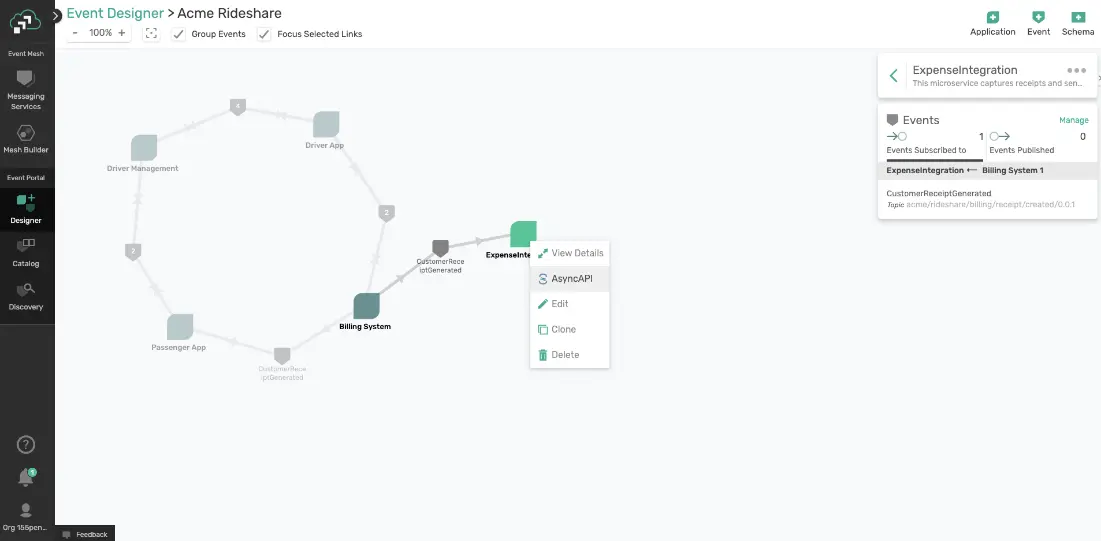1101x541 pixels.
Task: Add a new Application
Action: [992, 23]
